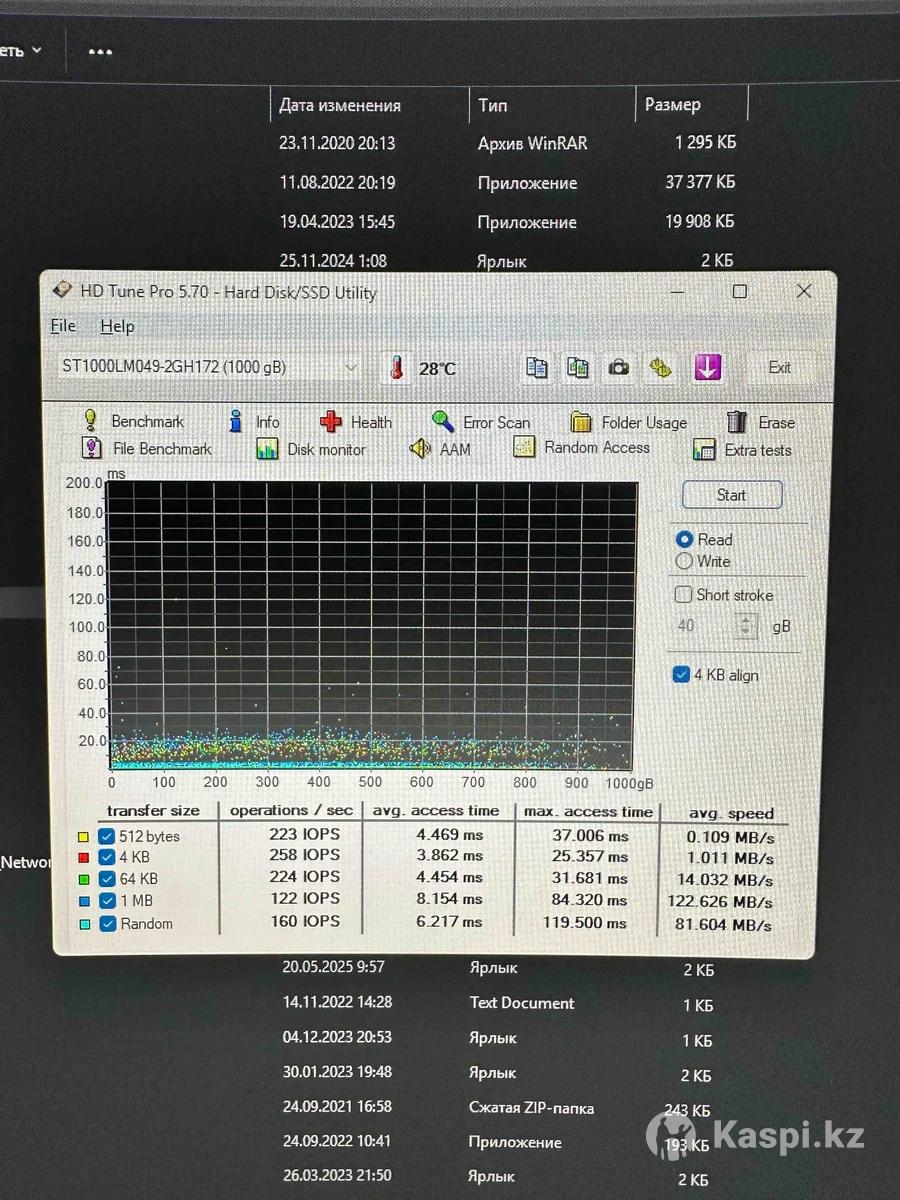Screen dimensions: 900x1200
Task: Open the Help menu
Action: 117,326
